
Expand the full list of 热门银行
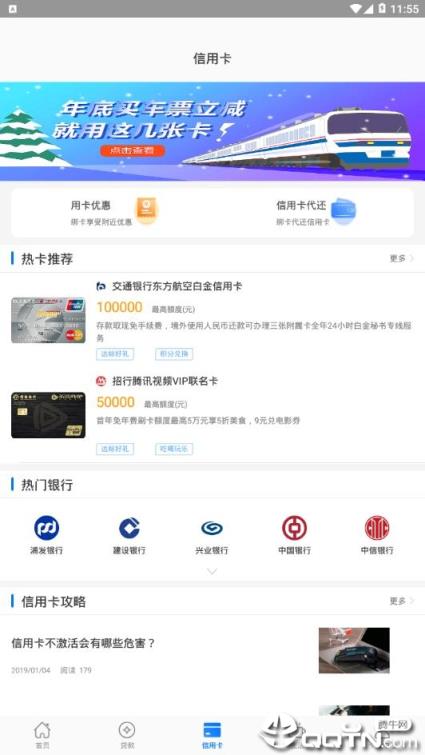(x=212, y=572)
